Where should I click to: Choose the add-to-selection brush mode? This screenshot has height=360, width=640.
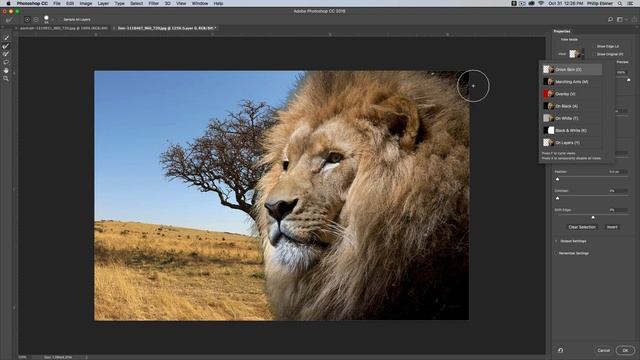(27, 20)
